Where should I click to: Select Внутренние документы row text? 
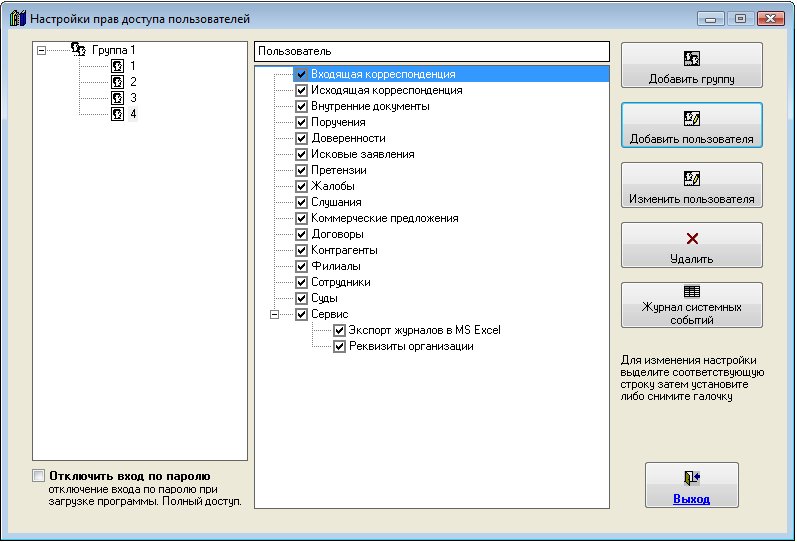pos(370,106)
